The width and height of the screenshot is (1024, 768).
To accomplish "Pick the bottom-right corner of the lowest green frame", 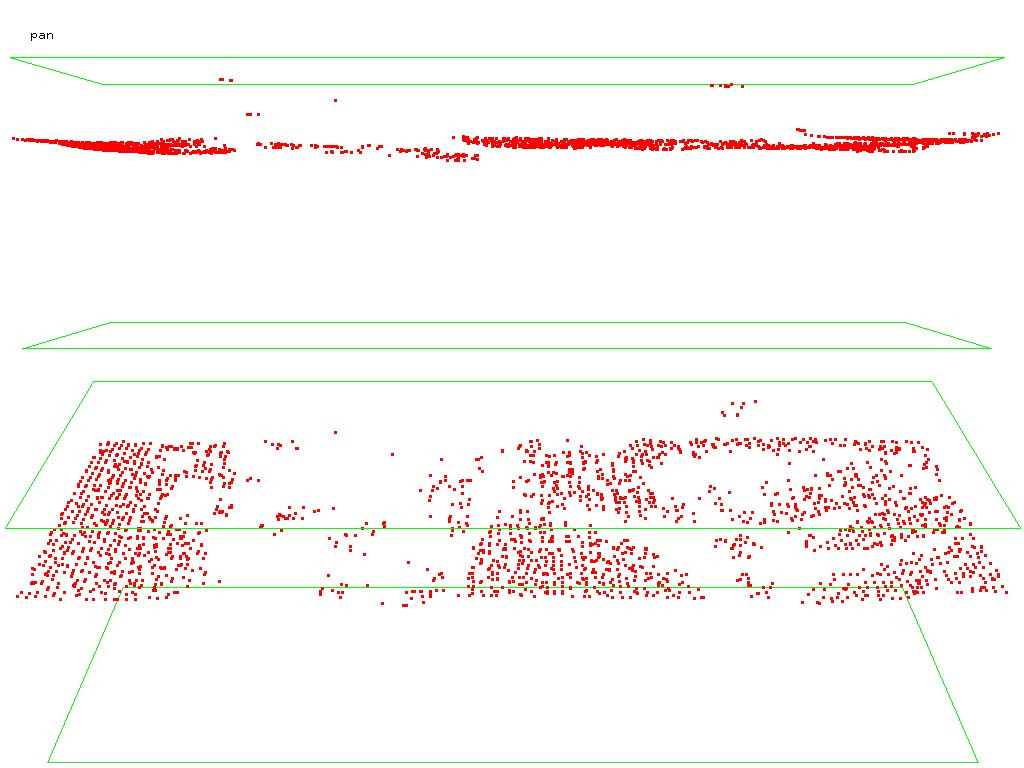I will coord(977,762).
